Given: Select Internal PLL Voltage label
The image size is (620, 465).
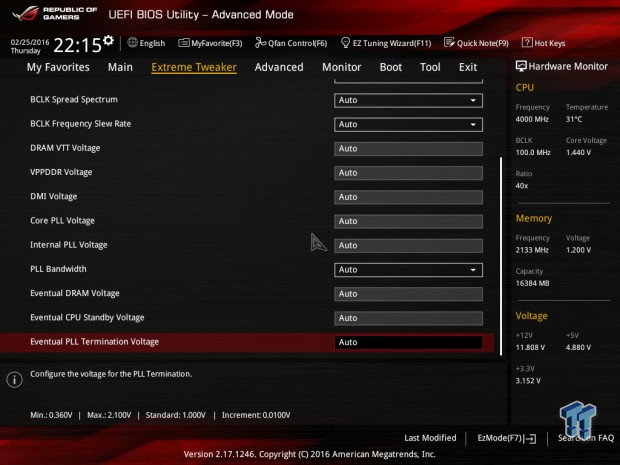Looking at the screenshot, I should coord(69,245).
